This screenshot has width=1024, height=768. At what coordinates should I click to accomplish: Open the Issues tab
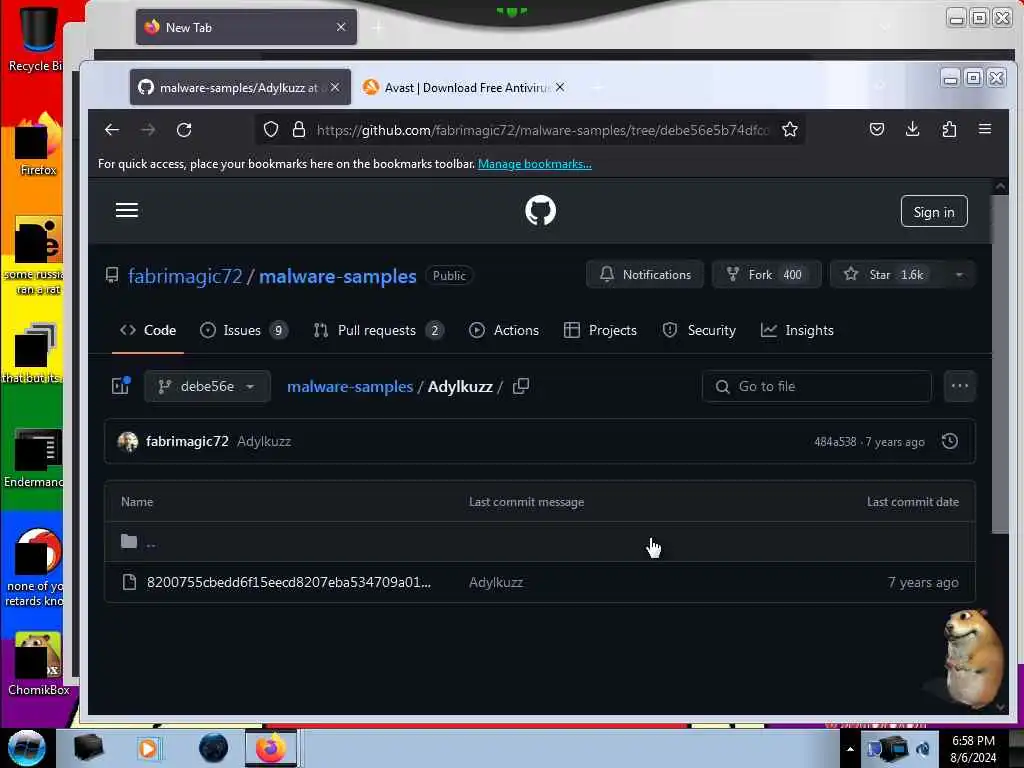243,330
